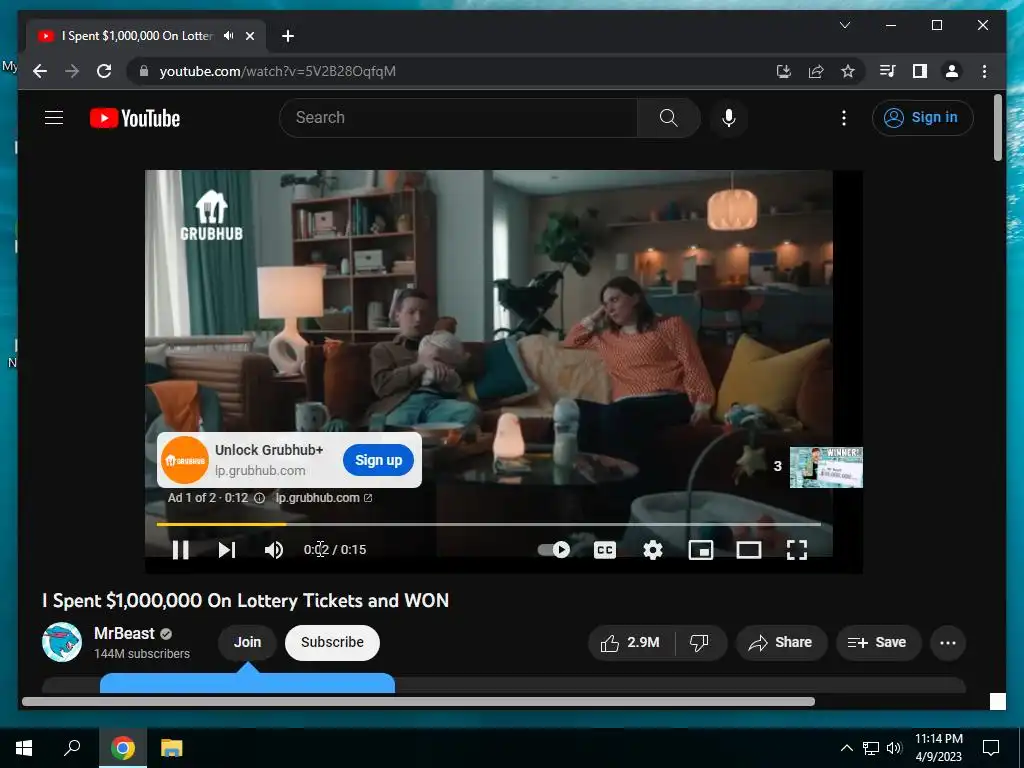Image resolution: width=1024 pixels, height=768 pixels.
Task: Switch to miniplayer mode
Action: (x=701, y=550)
